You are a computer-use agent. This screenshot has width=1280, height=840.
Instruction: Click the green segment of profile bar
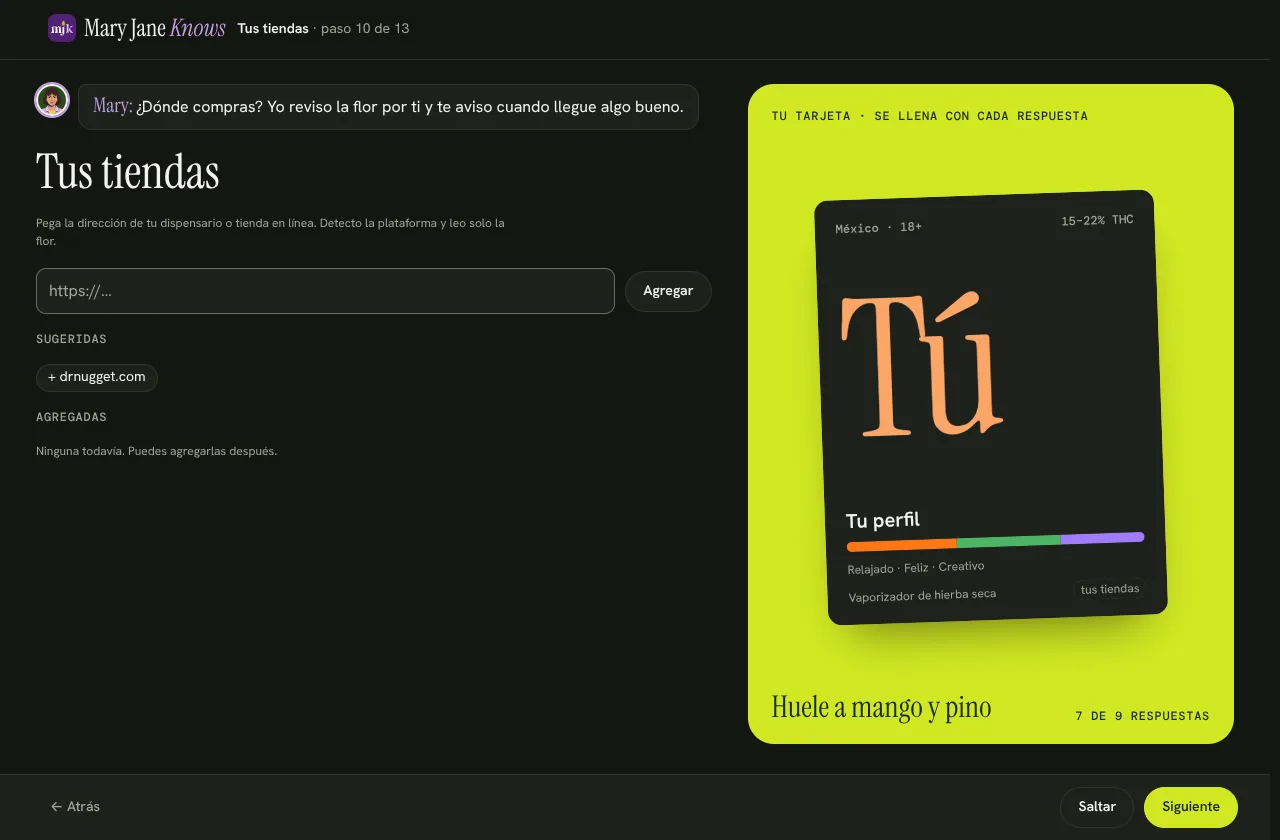pos(1008,541)
